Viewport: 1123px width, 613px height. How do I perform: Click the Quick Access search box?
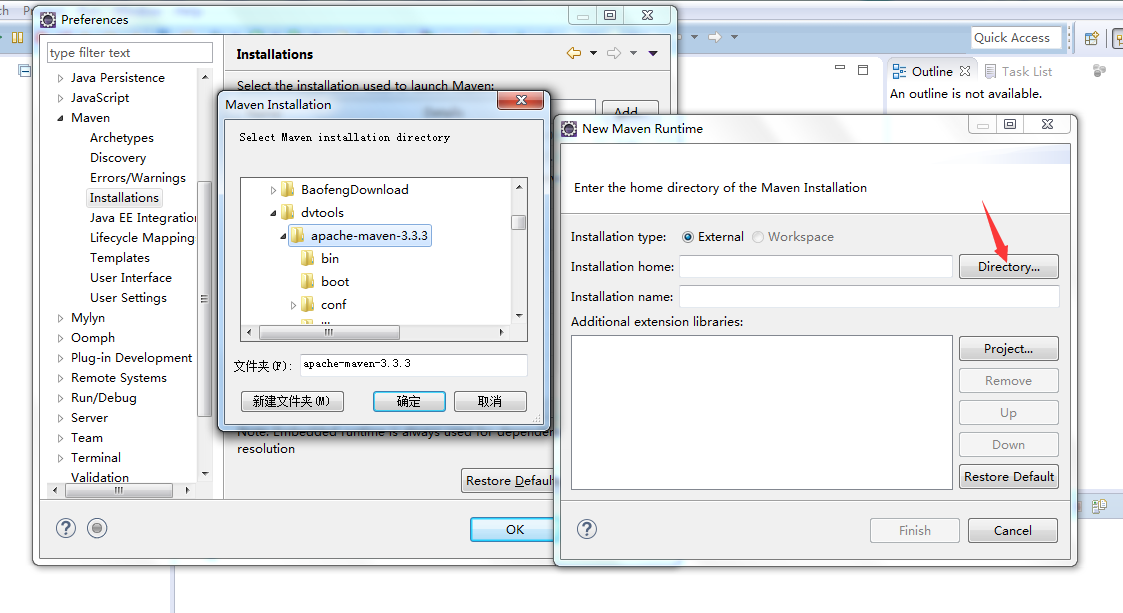1018,38
